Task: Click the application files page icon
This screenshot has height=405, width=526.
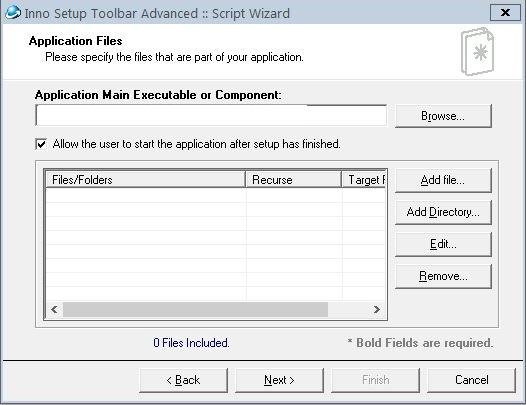Action: (477, 52)
